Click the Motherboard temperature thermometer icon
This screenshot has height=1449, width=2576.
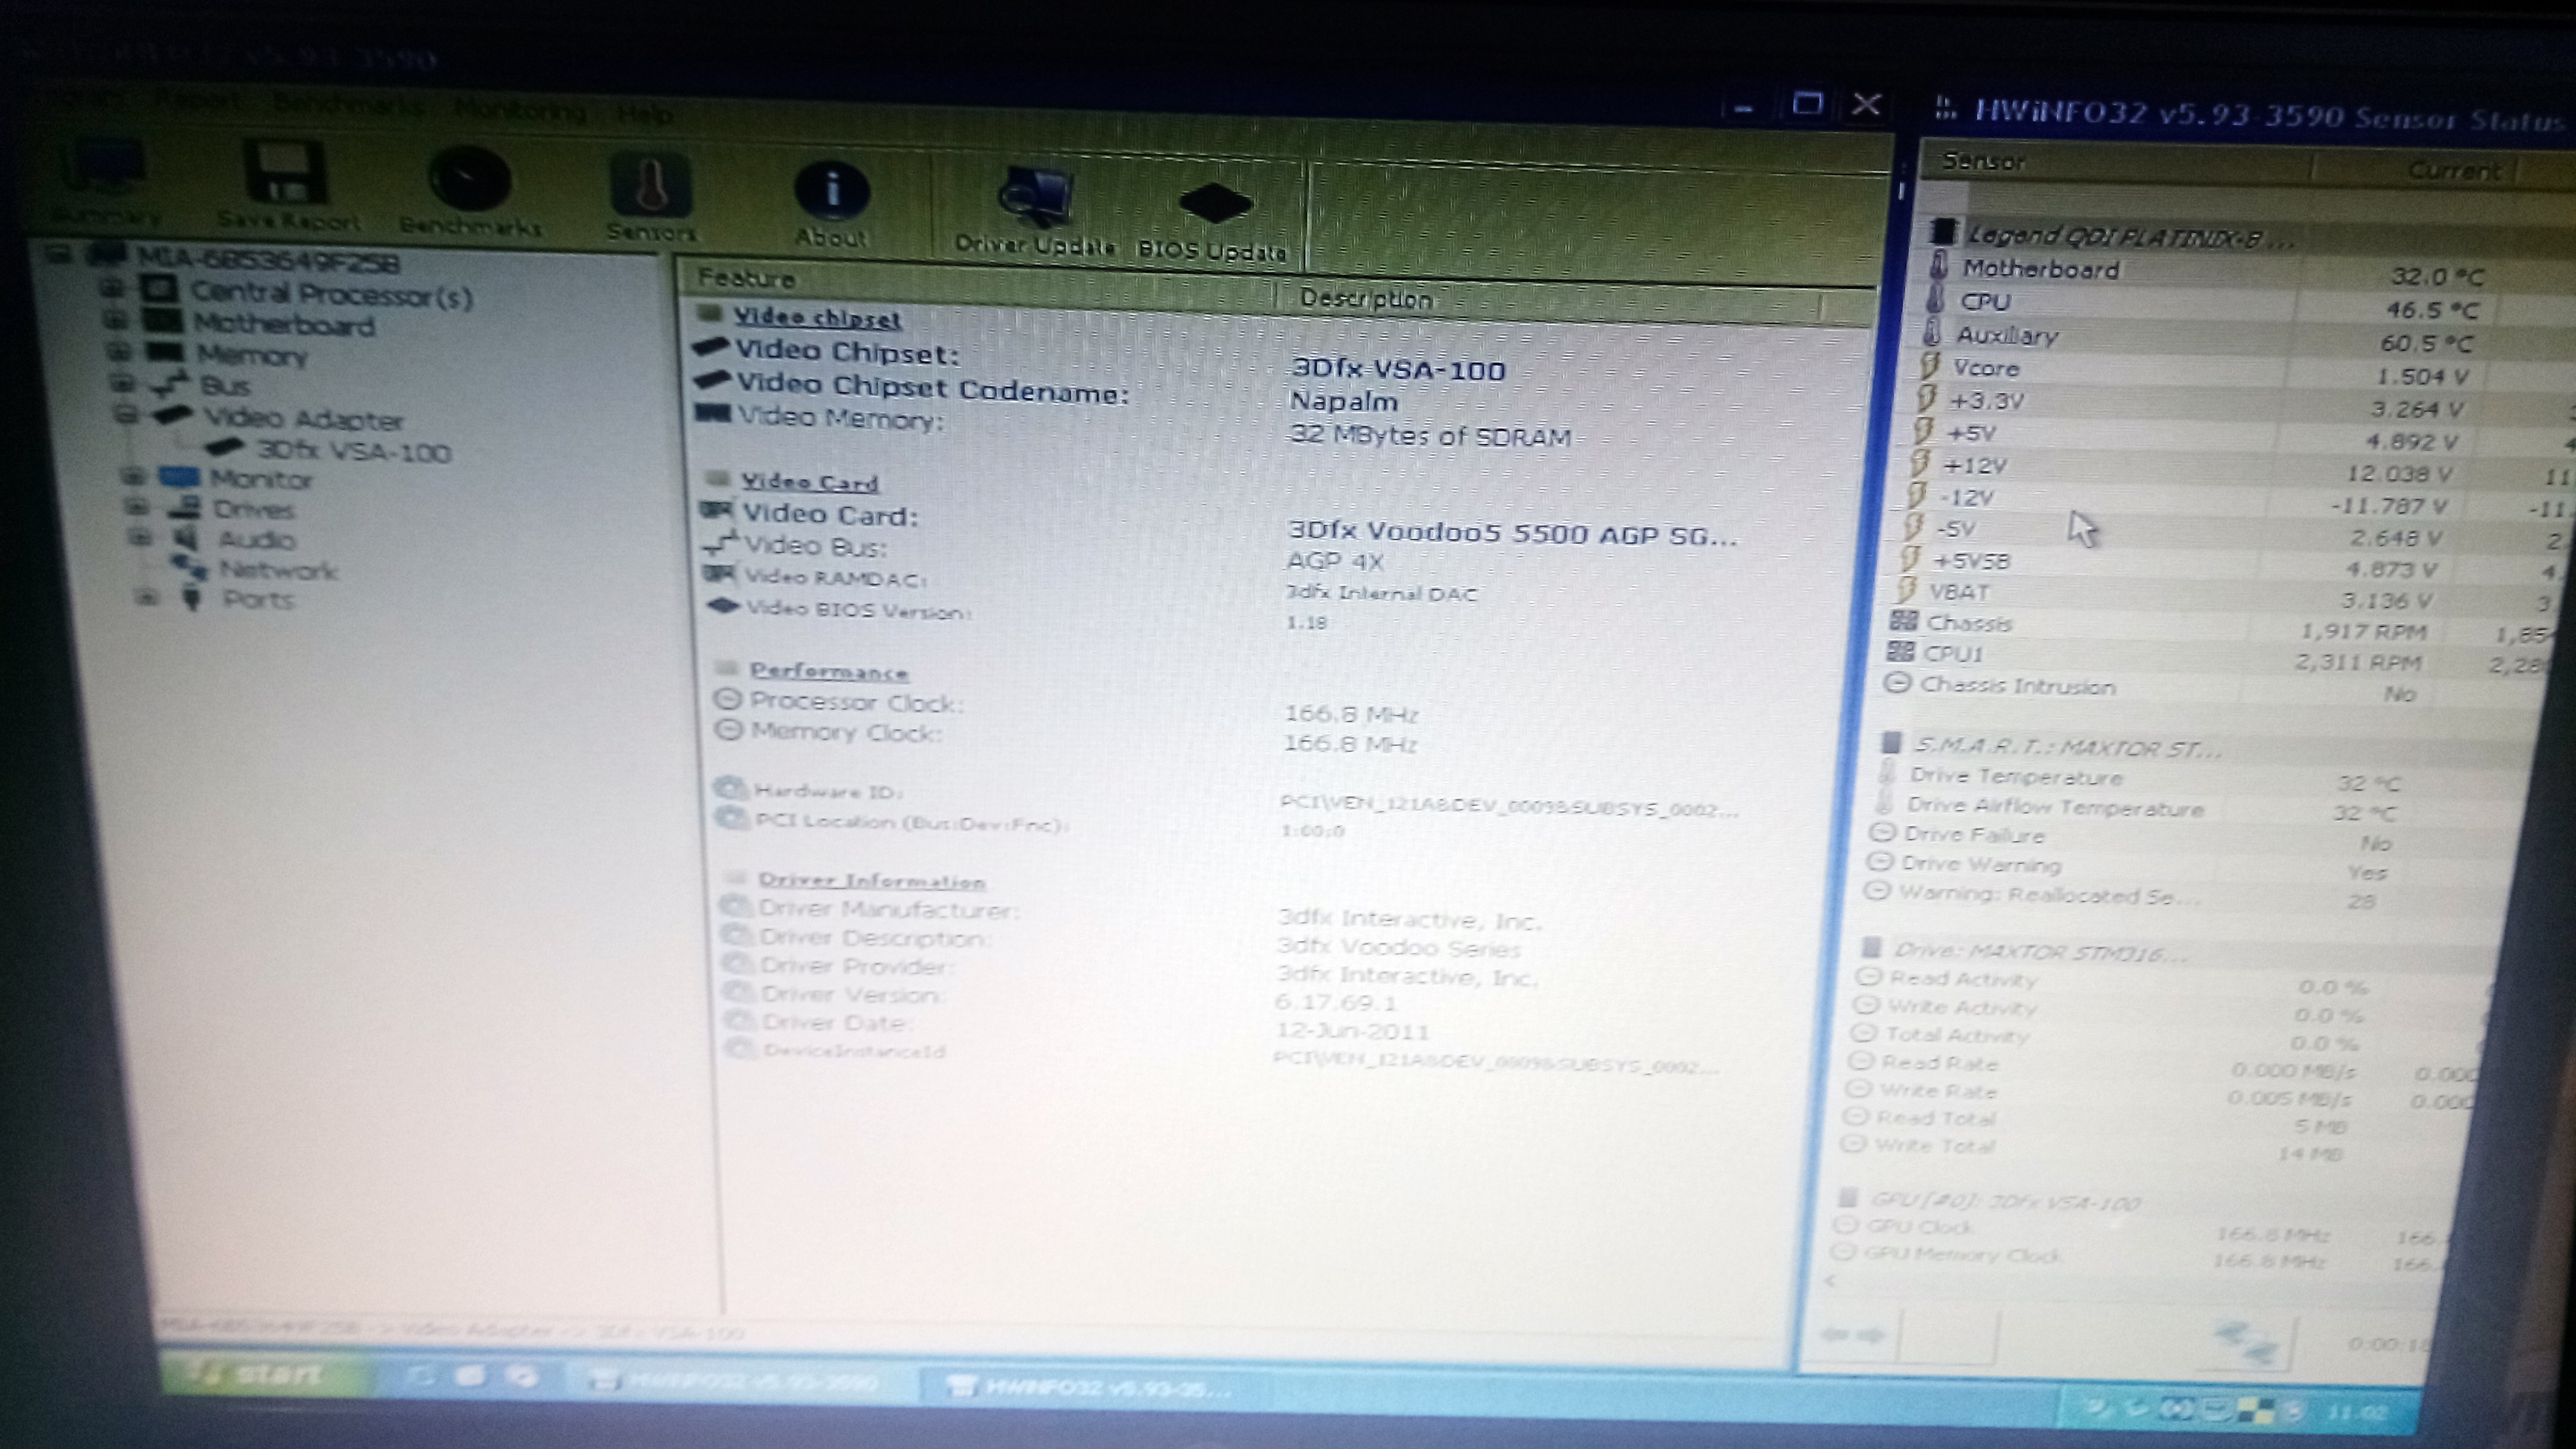pos(1938,266)
